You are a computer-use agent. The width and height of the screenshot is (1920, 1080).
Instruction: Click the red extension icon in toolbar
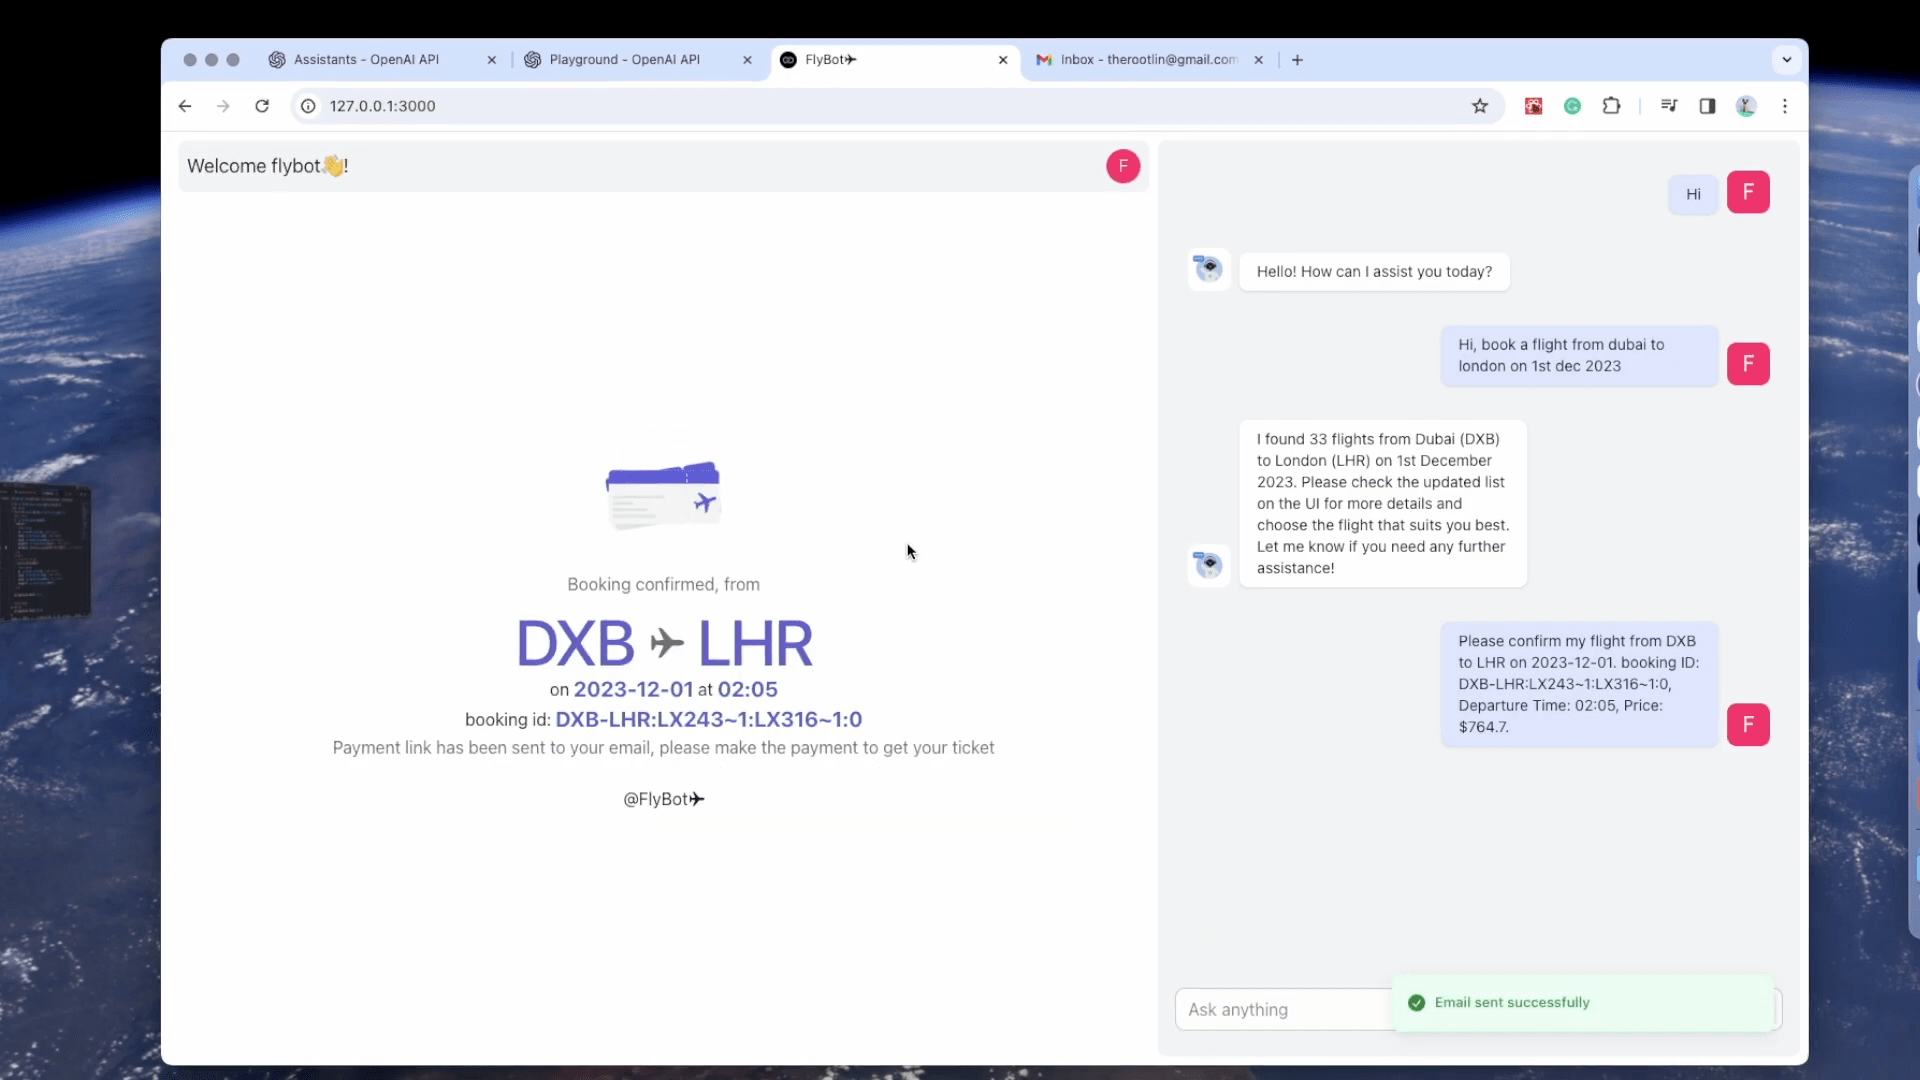tap(1533, 106)
